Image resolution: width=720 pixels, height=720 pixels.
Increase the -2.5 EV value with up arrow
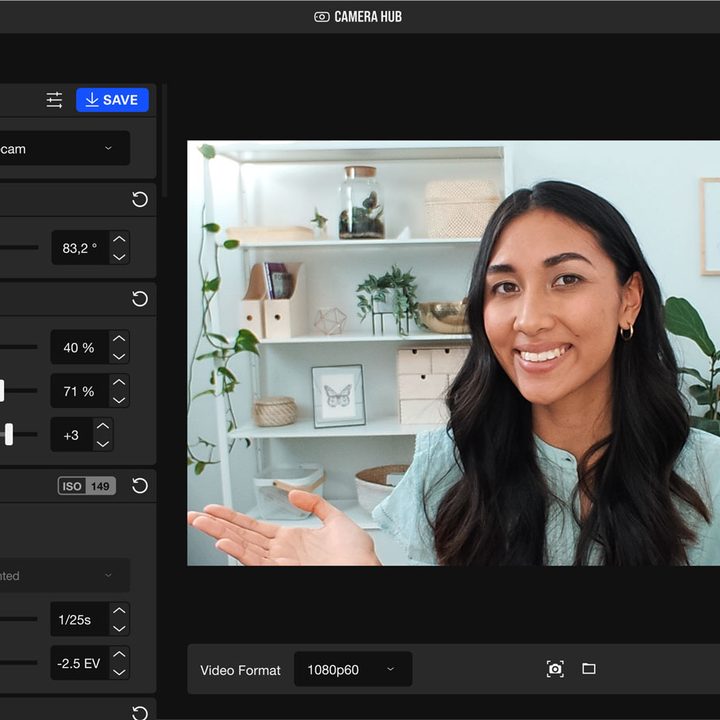119,654
